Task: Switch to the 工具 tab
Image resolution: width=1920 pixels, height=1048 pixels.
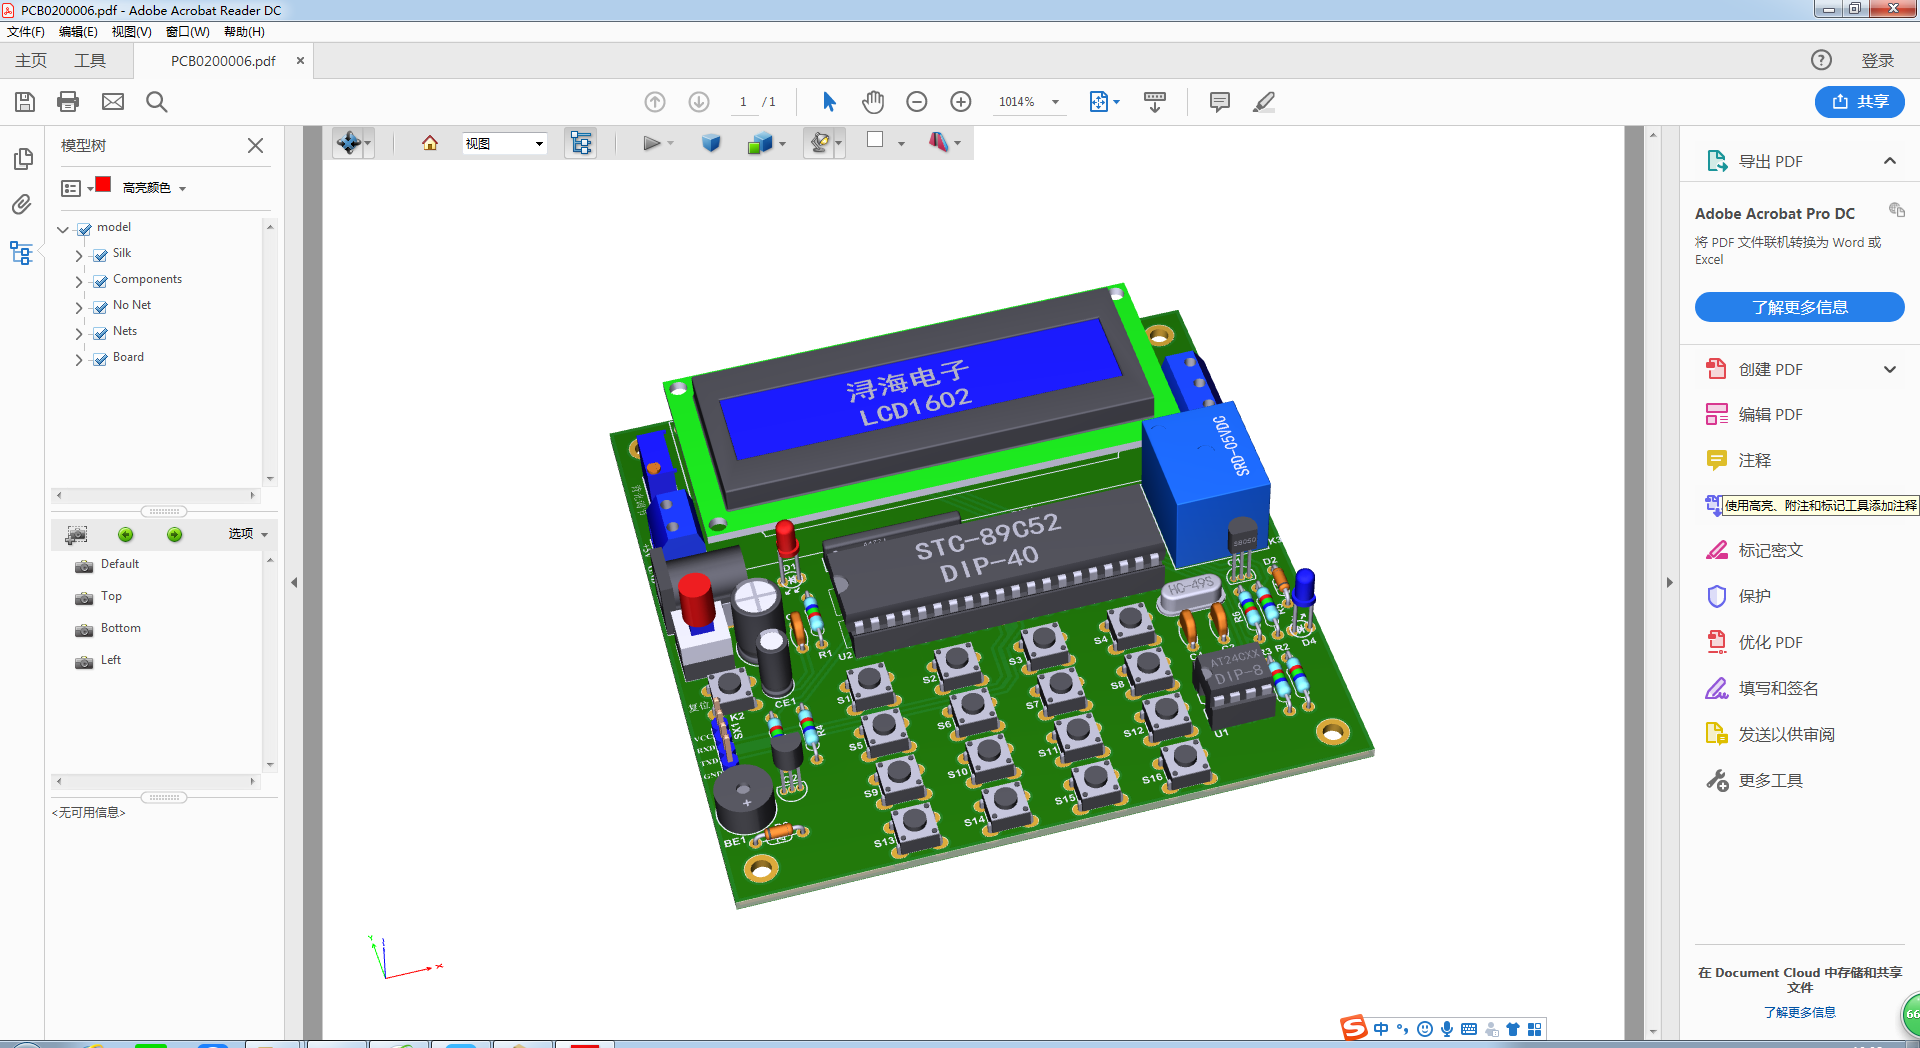Action: point(90,60)
